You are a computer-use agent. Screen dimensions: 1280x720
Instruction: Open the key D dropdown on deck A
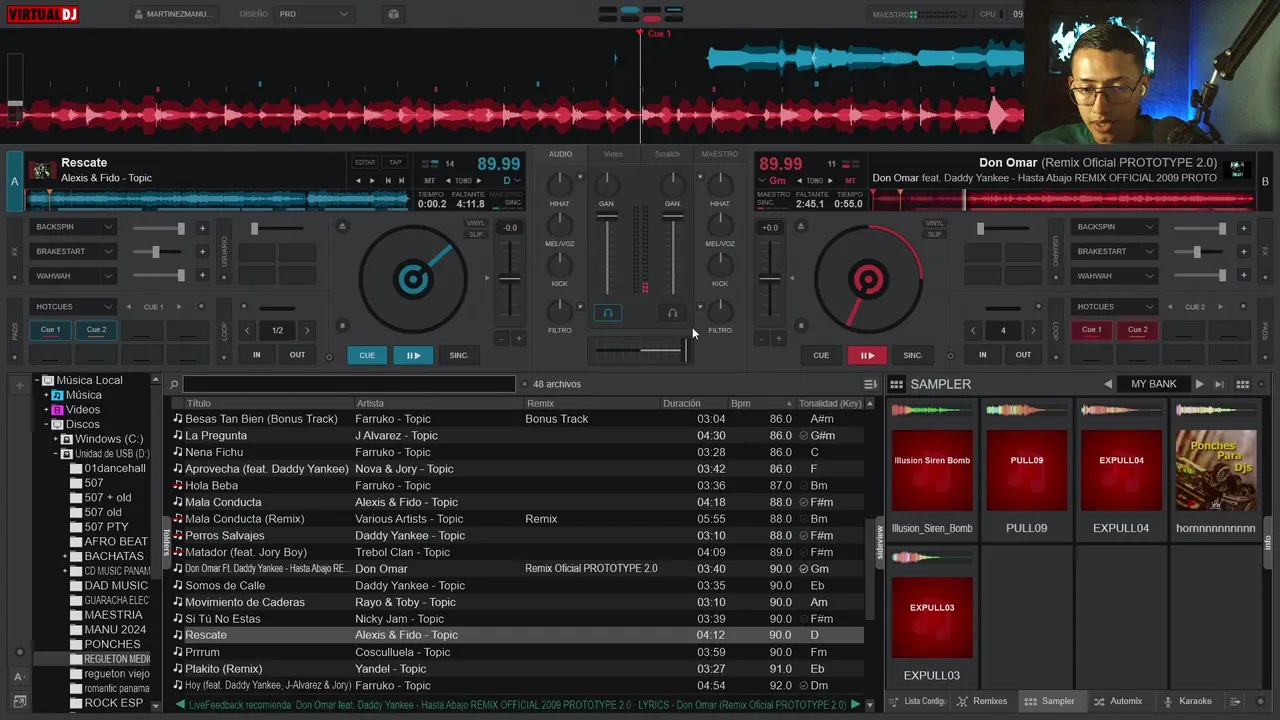[512, 181]
